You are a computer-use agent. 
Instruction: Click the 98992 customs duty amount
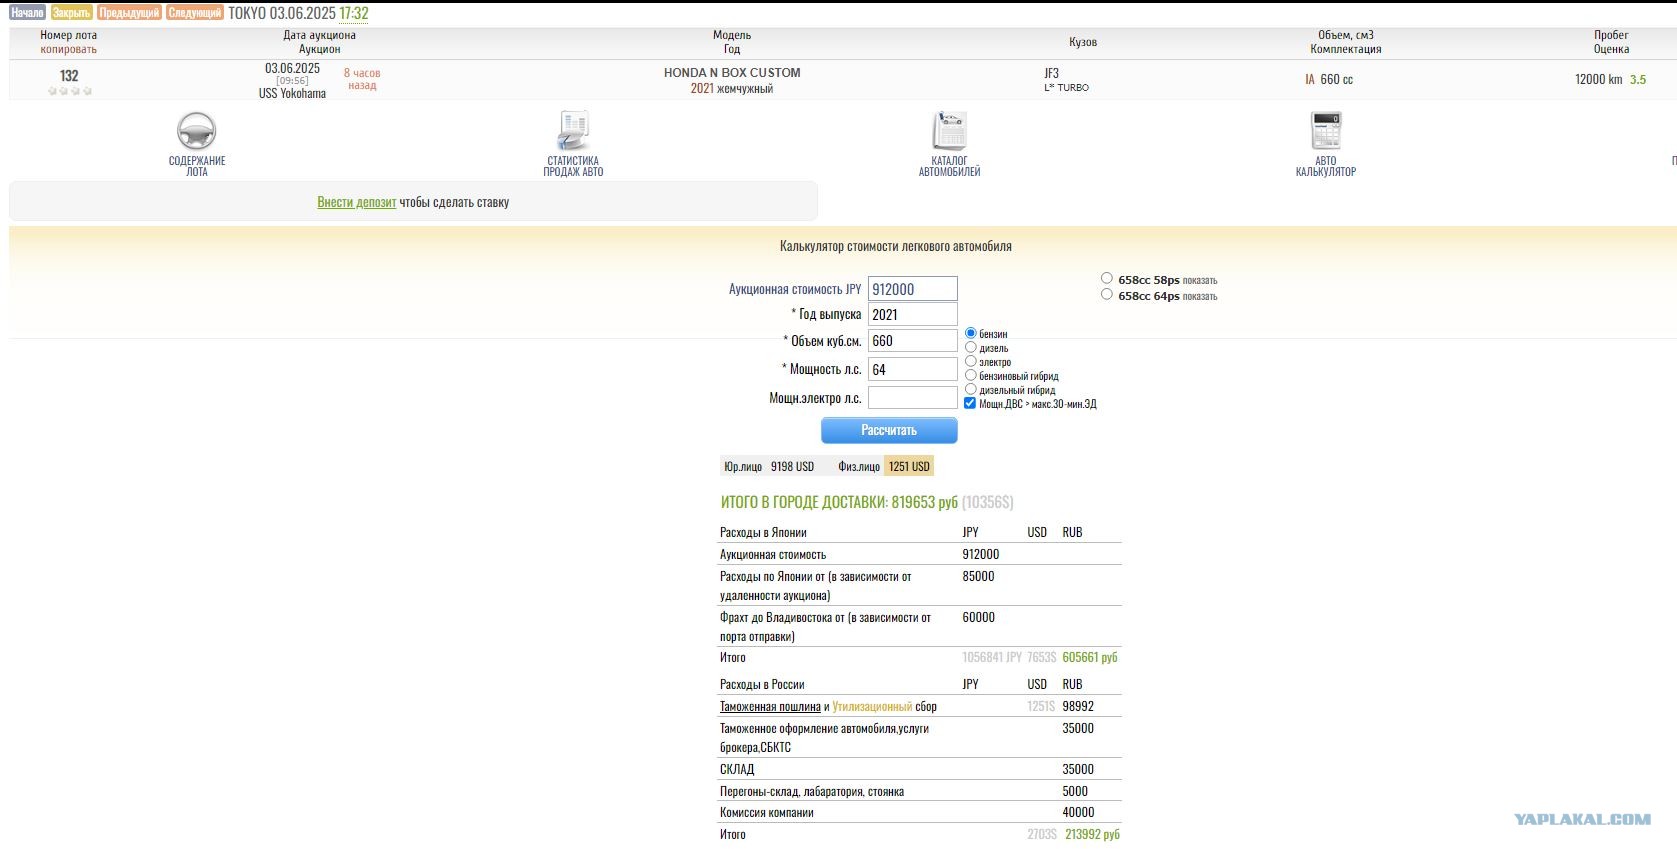[x=1078, y=706]
